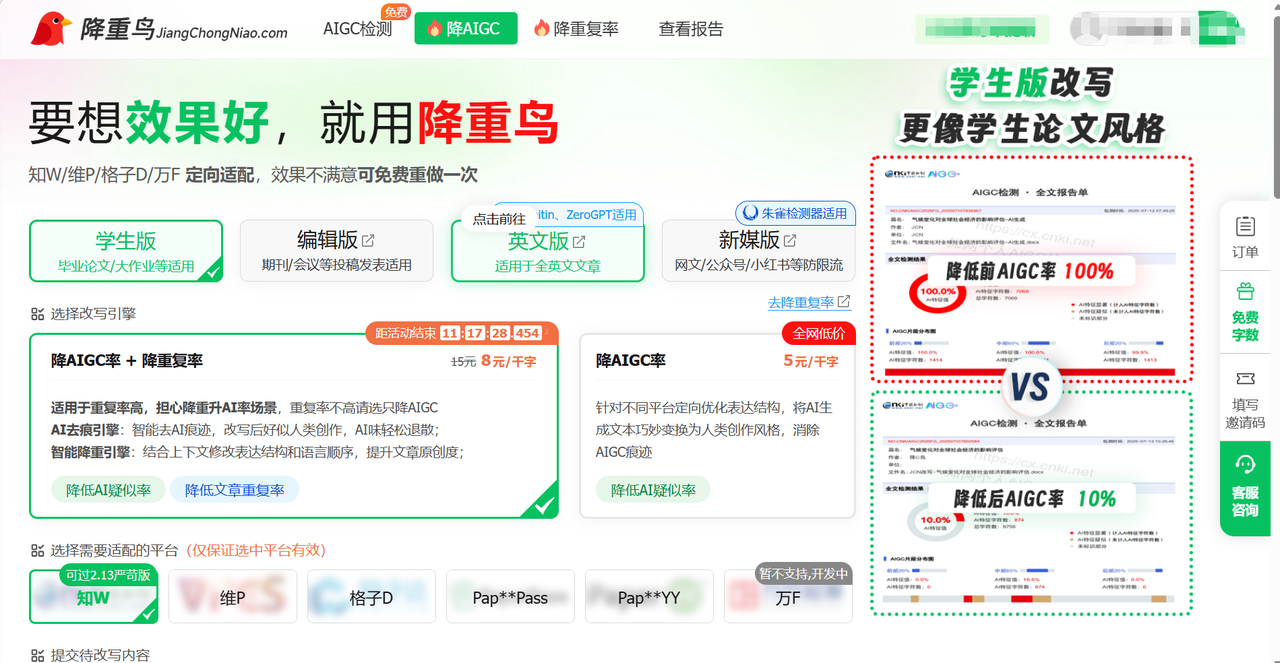
Task: Open the 客服咨询 headset button
Action: click(1245, 489)
